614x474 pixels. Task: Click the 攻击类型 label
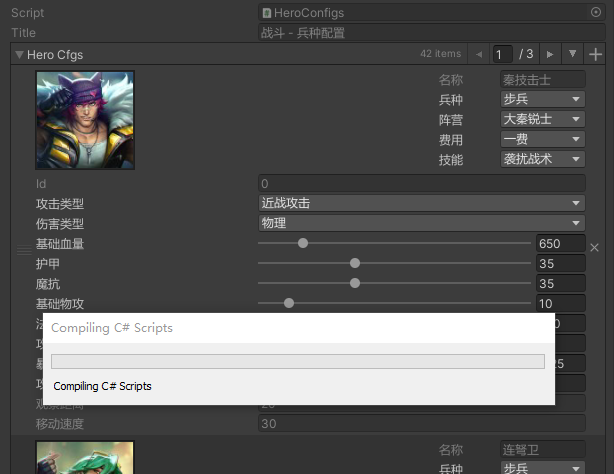coord(60,203)
